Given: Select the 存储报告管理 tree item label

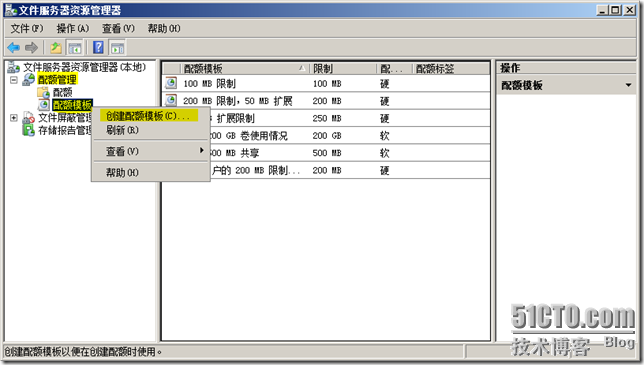Looking at the screenshot, I should tap(65, 130).
